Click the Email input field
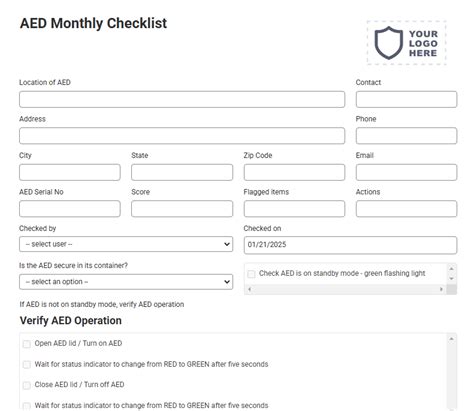Viewport: 474px width, 411px height. coord(406,172)
